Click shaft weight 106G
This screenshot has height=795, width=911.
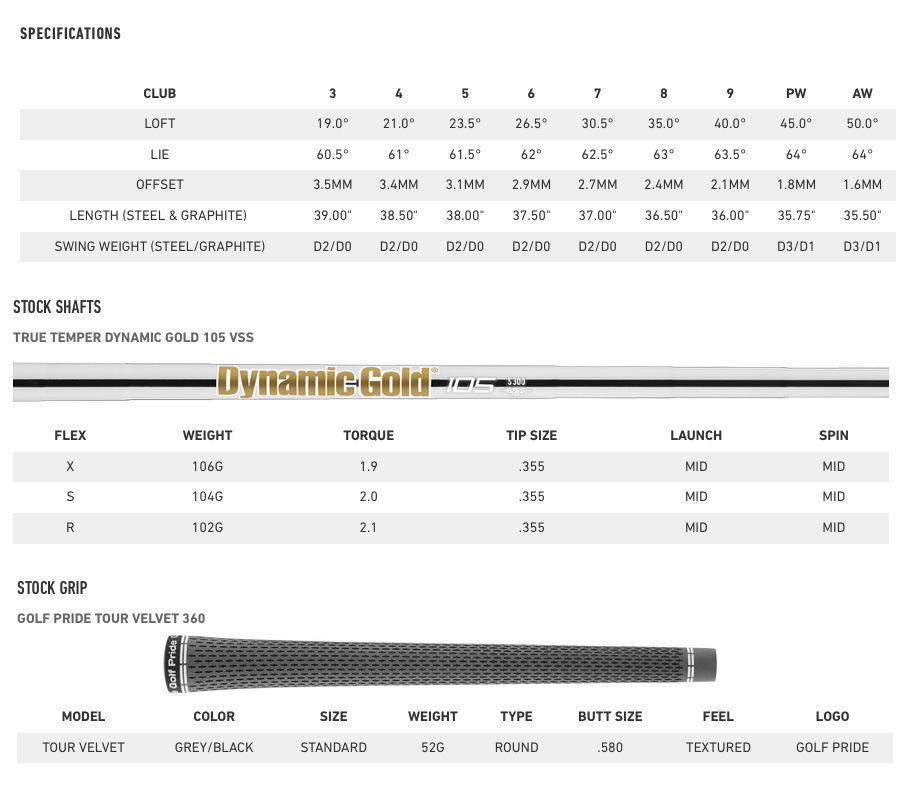pyautogui.click(x=207, y=467)
